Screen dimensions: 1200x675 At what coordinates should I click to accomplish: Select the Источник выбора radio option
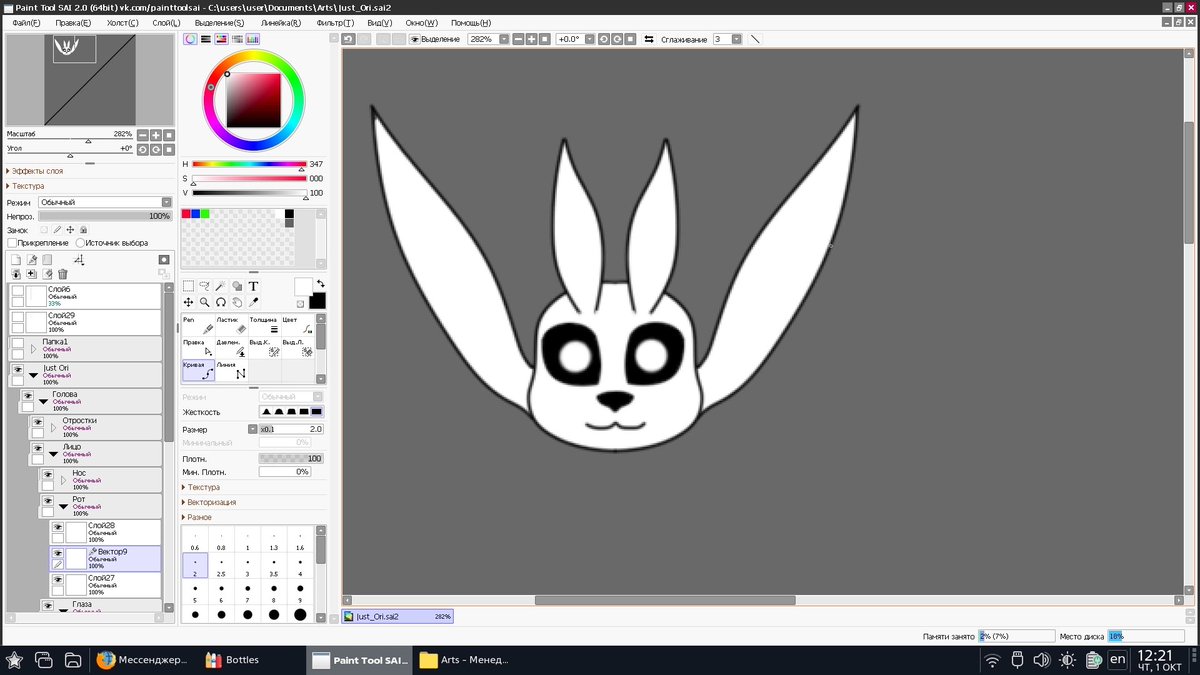point(80,243)
